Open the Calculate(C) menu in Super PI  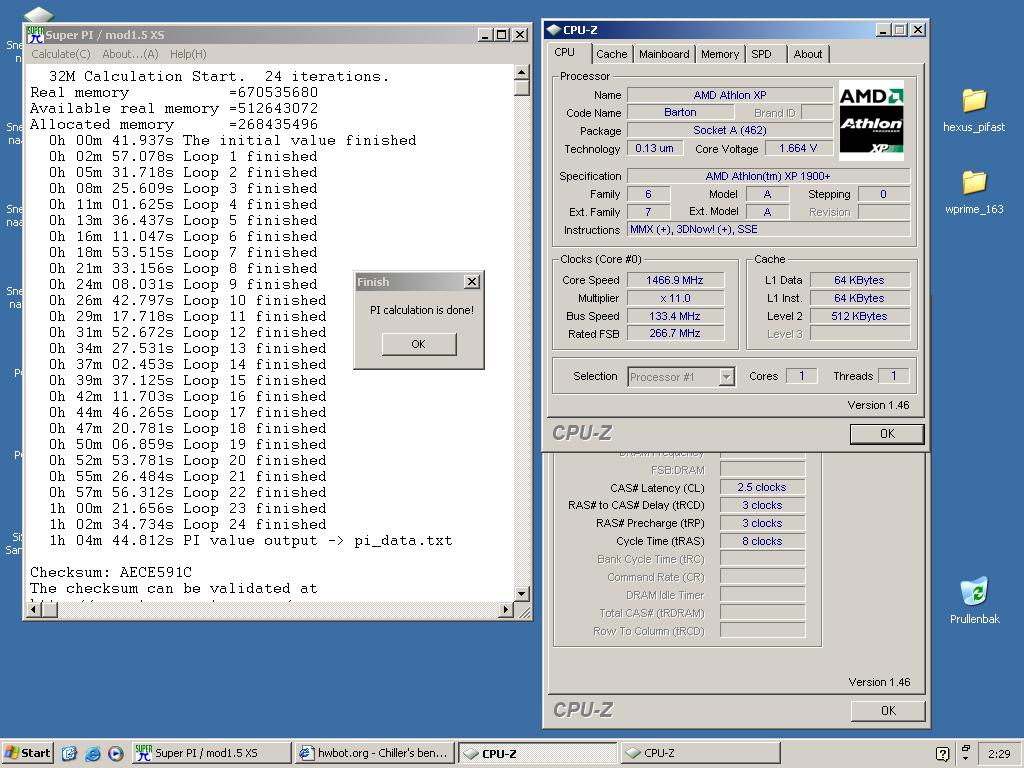(61, 54)
